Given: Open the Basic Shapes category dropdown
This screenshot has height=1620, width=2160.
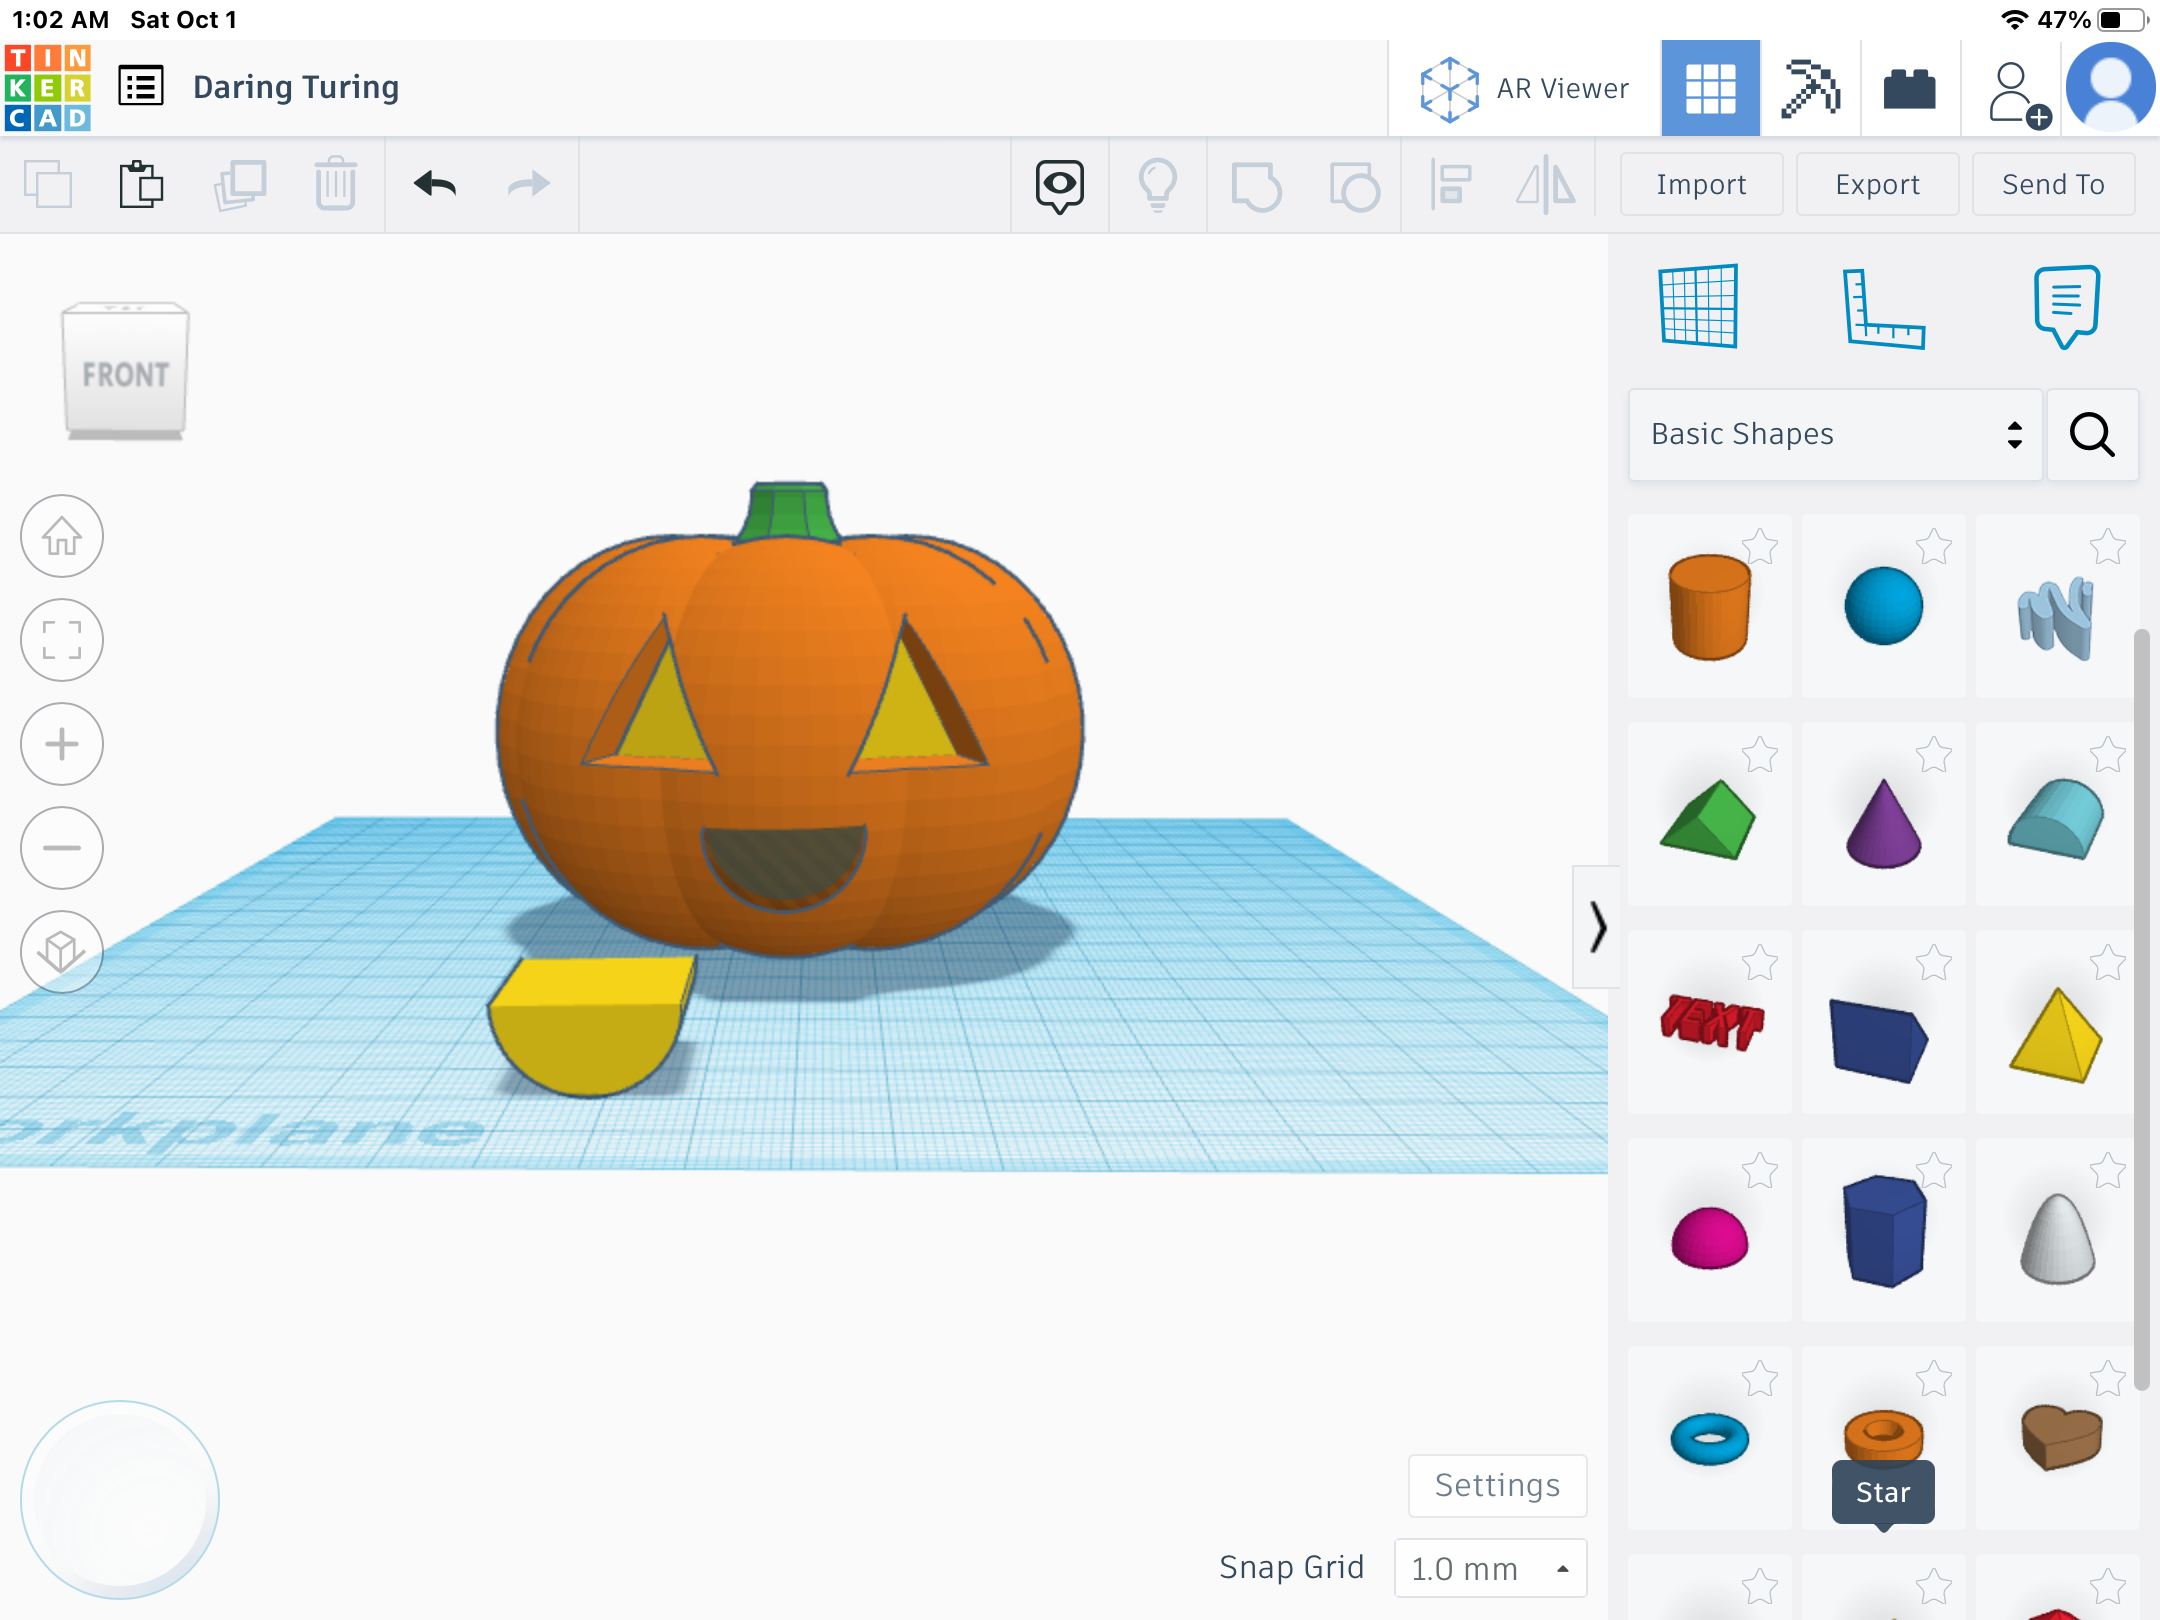Looking at the screenshot, I should [x=1835, y=434].
